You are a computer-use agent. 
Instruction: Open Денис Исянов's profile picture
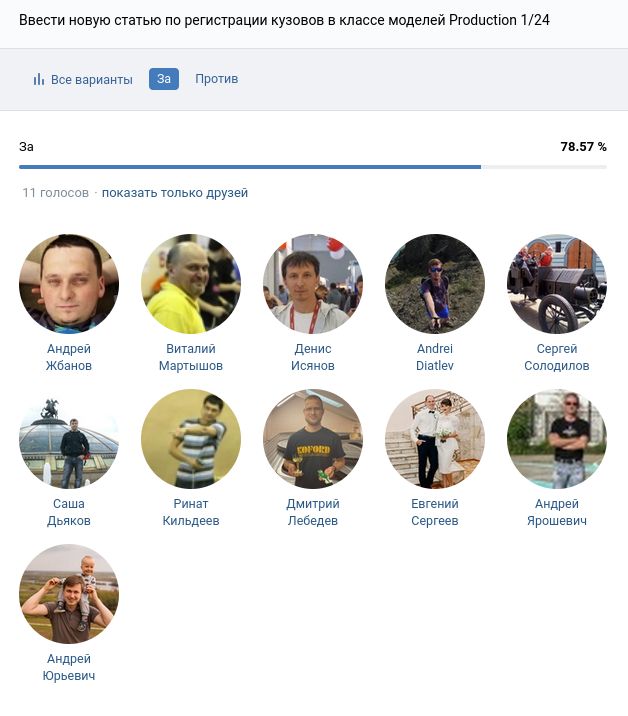[313, 284]
